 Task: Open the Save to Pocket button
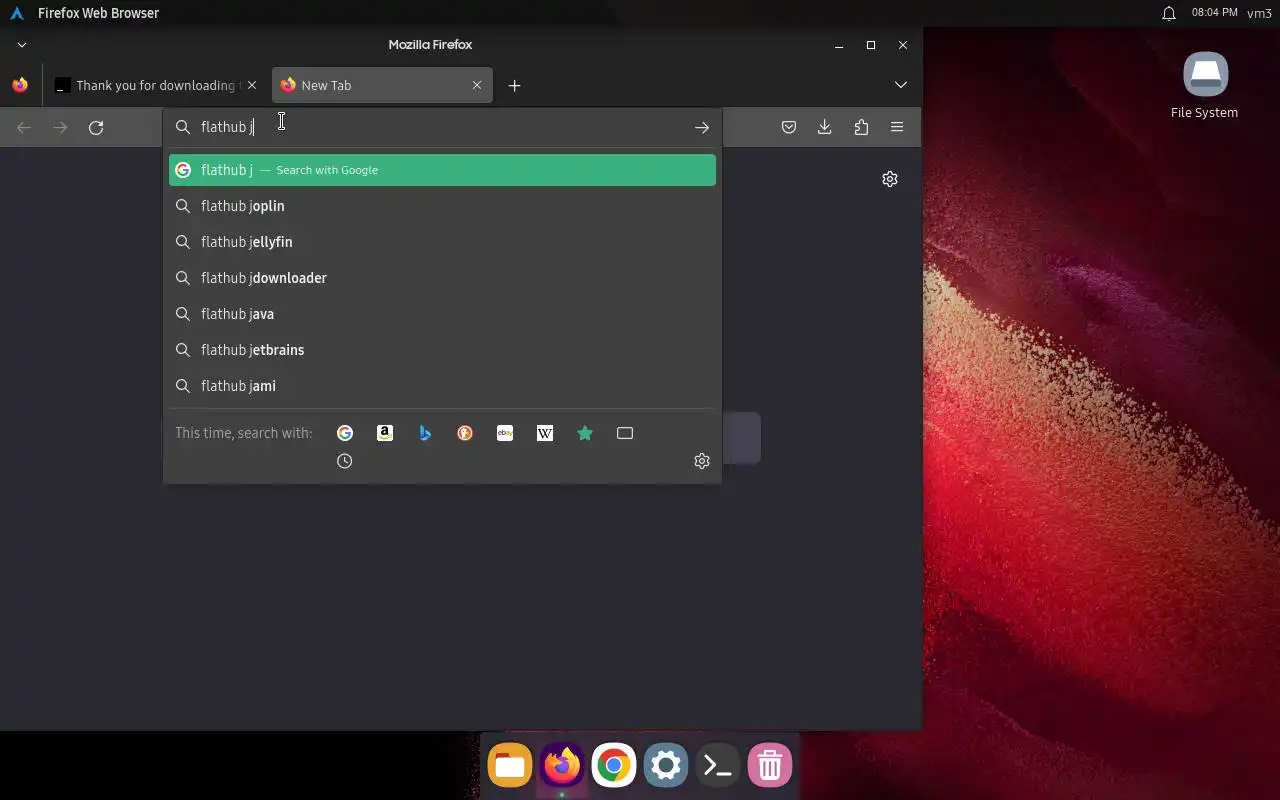[x=789, y=127]
